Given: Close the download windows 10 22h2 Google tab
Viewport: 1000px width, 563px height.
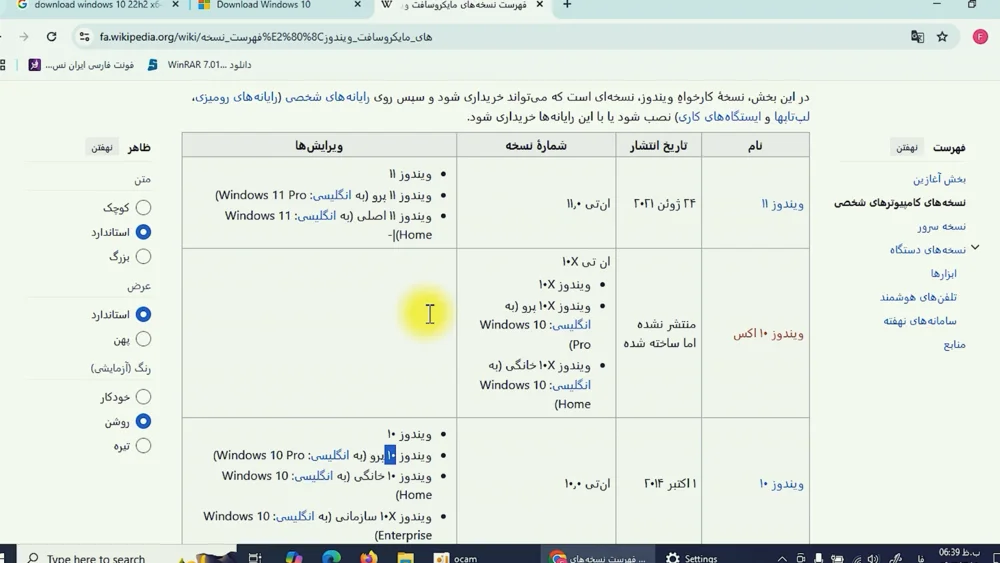Looking at the screenshot, I should pyautogui.click(x=175, y=5).
